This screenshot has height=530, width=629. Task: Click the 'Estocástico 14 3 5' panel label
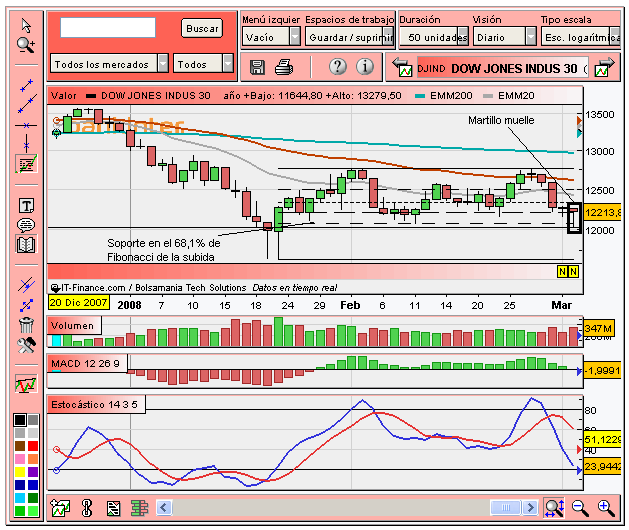(94, 404)
